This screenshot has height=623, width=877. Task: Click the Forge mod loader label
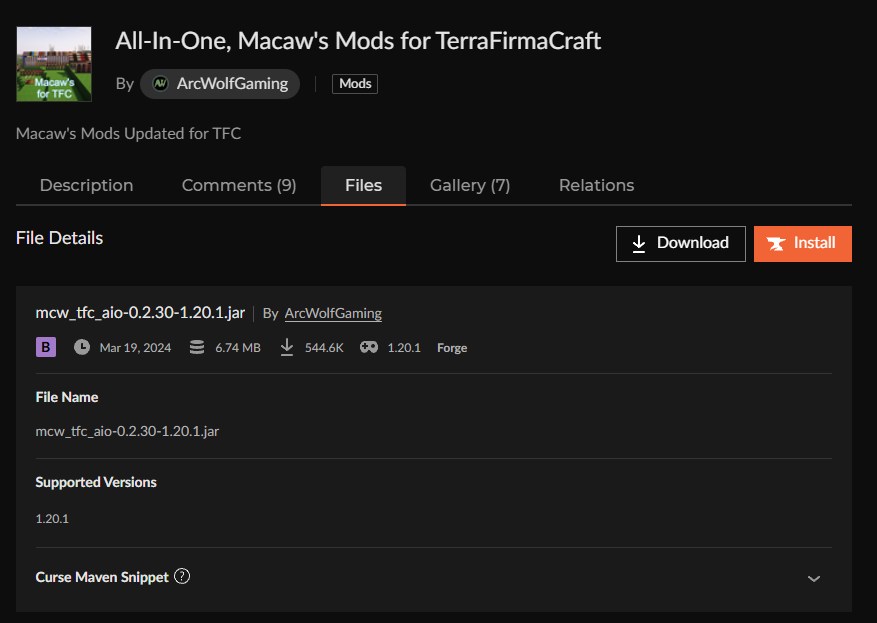point(452,348)
